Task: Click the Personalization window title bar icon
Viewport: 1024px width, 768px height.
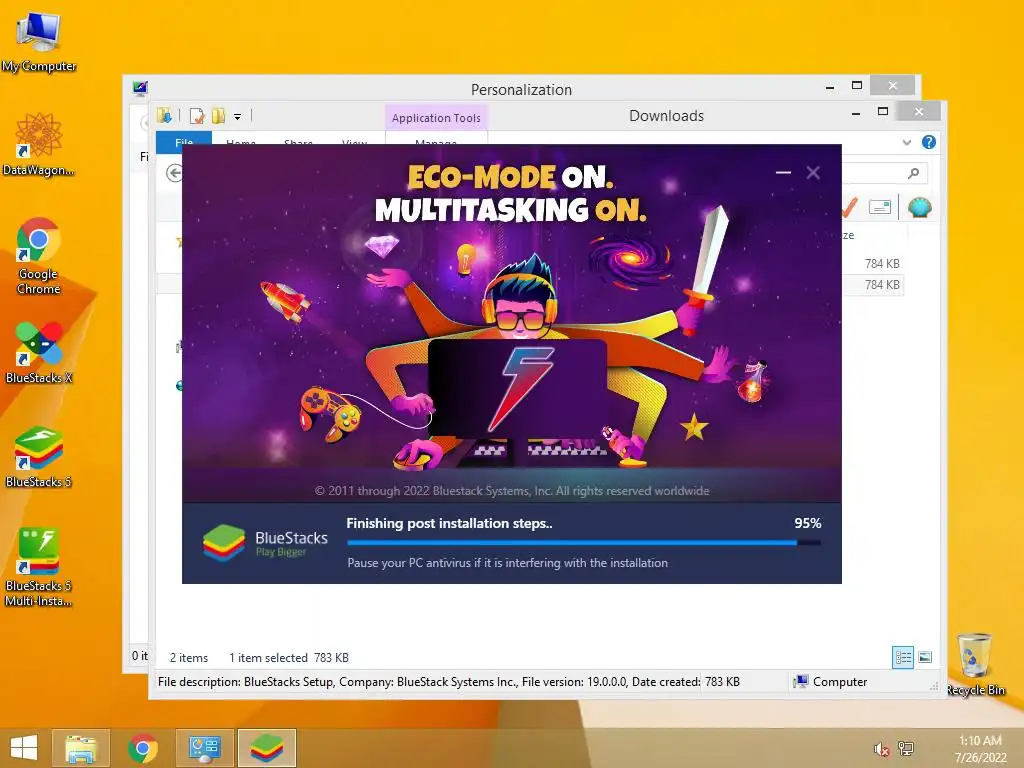Action: (x=140, y=88)
